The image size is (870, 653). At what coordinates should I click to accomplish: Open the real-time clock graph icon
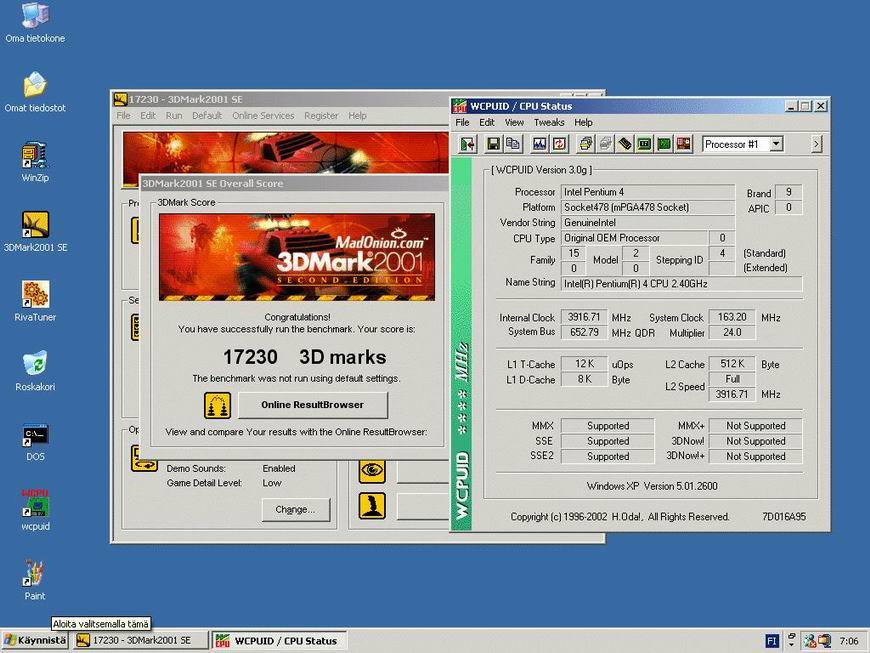tap(539, 144)
